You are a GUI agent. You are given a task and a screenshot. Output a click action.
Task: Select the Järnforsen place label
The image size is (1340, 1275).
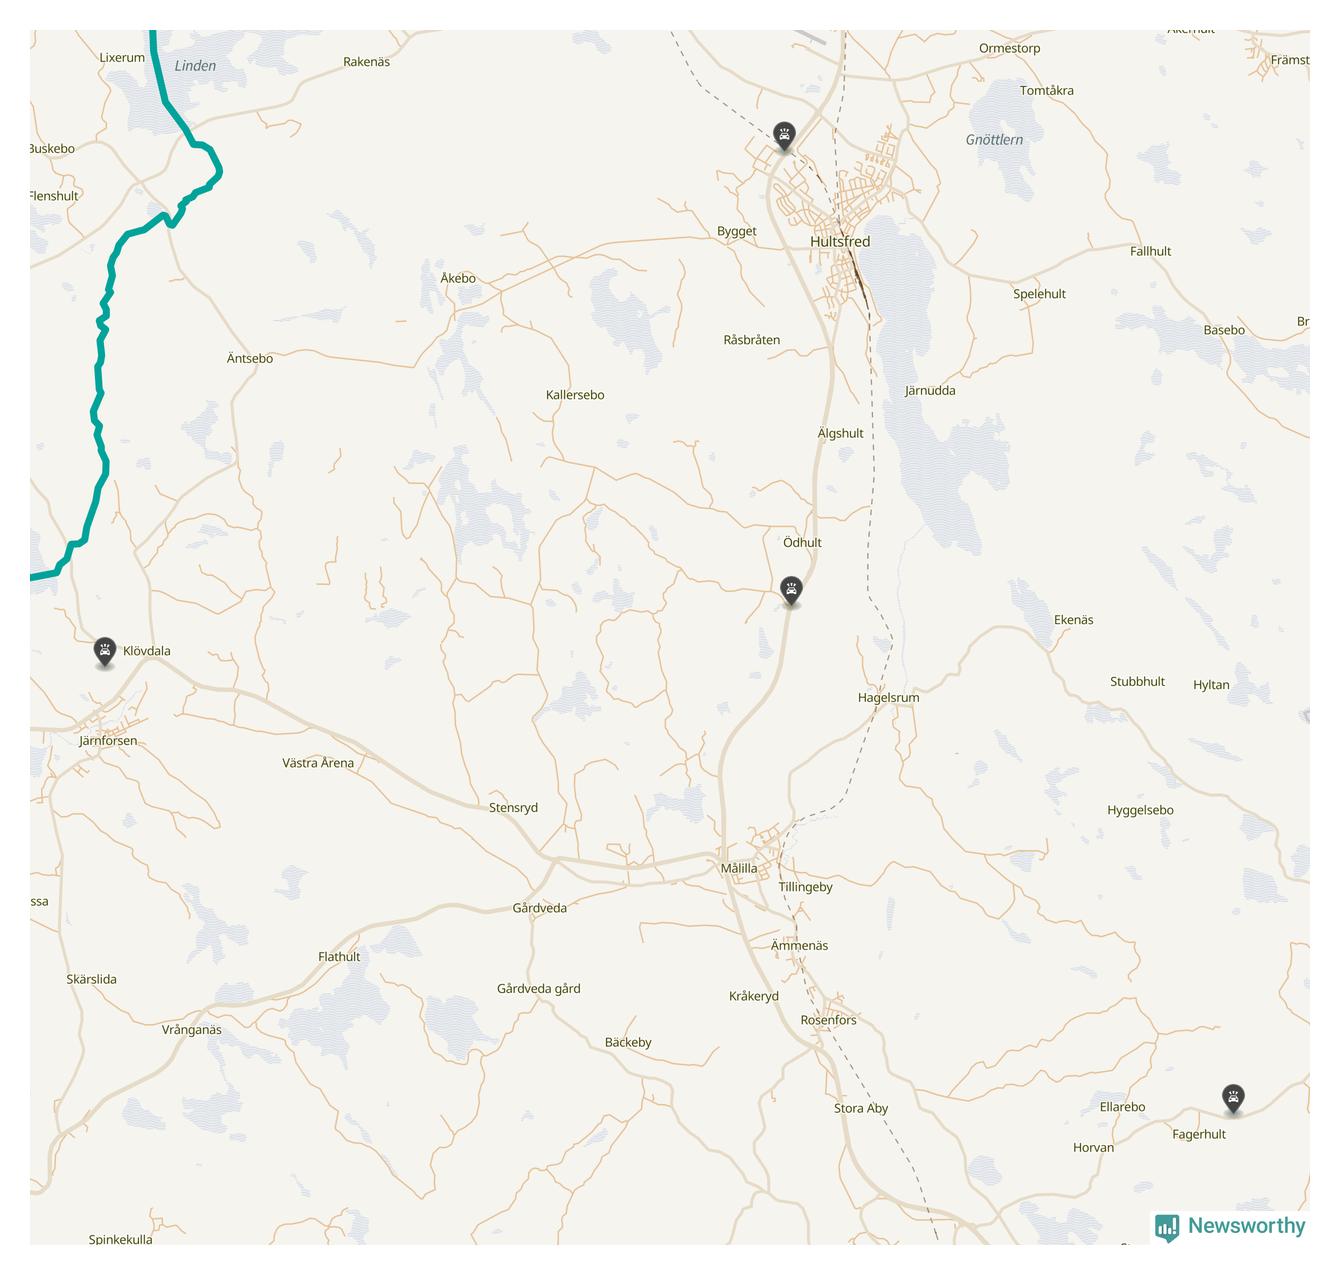[x=108, y=741]
